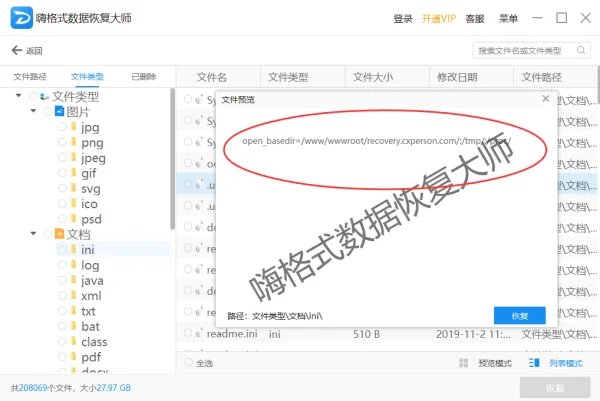The image size is (600, 401).
Task: Click the bat folder icon
Action: [74, 326]
